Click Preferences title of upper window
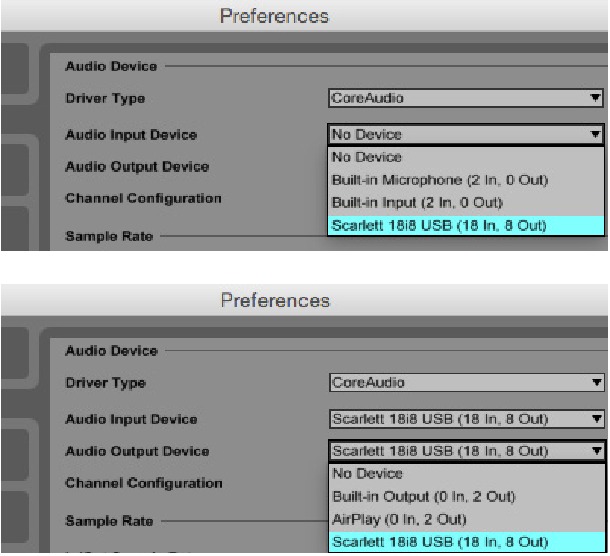 (x=274, y=16)
